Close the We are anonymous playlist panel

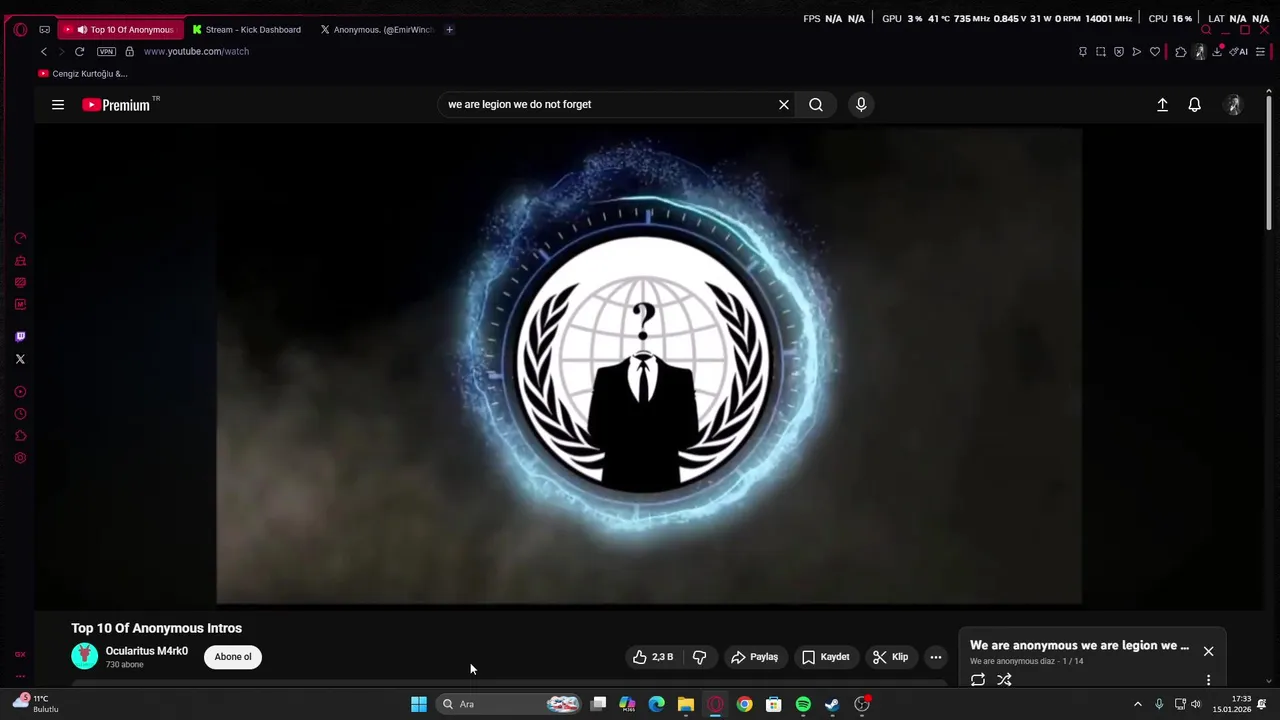tap(1208, 651)
